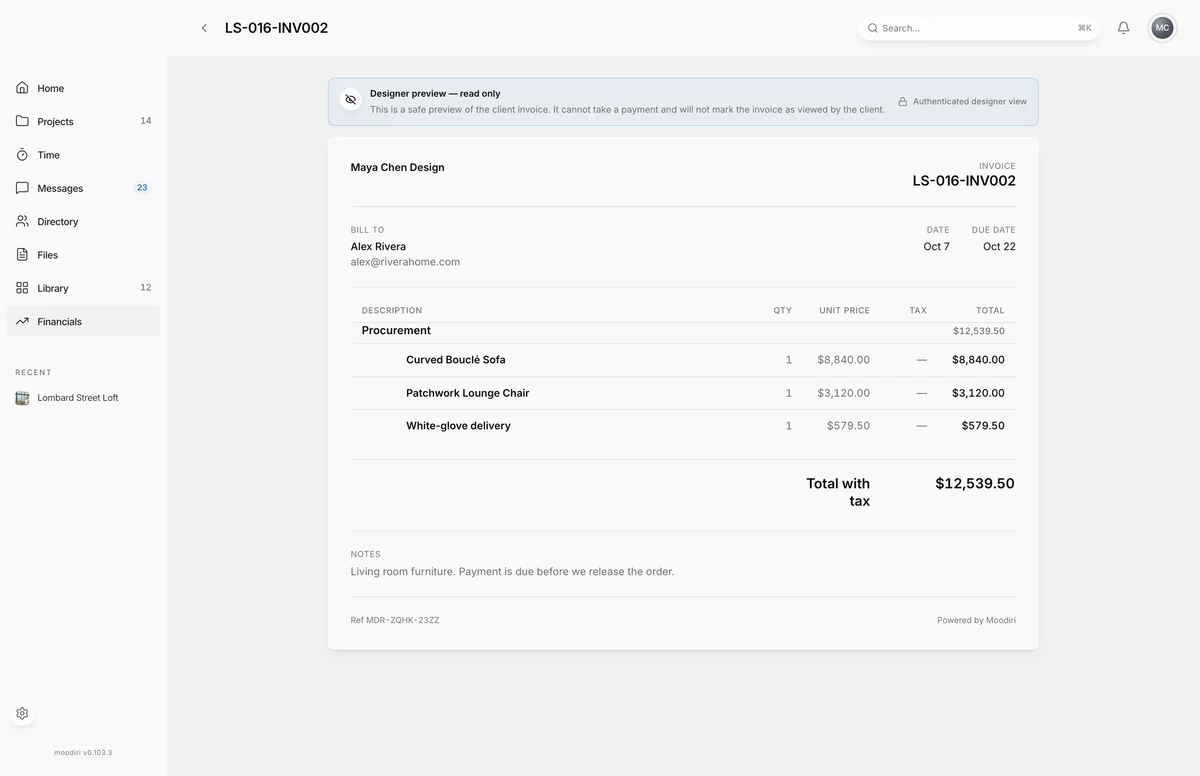
Task: Click the moodiri v0.103.3 version label
Action: pyautogui.click(x=83, y=752)
